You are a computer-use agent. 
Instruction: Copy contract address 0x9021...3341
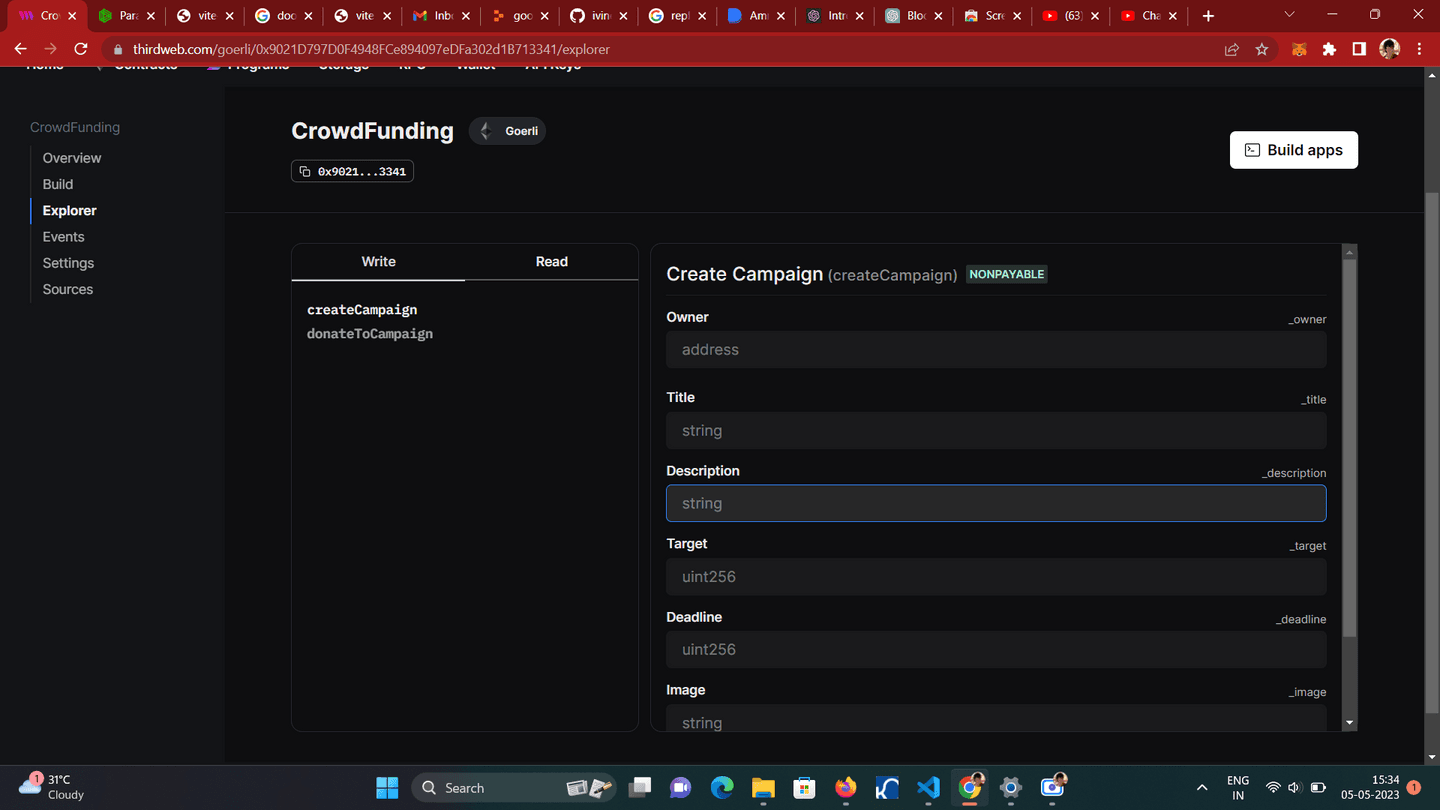(x=352, y=171)
